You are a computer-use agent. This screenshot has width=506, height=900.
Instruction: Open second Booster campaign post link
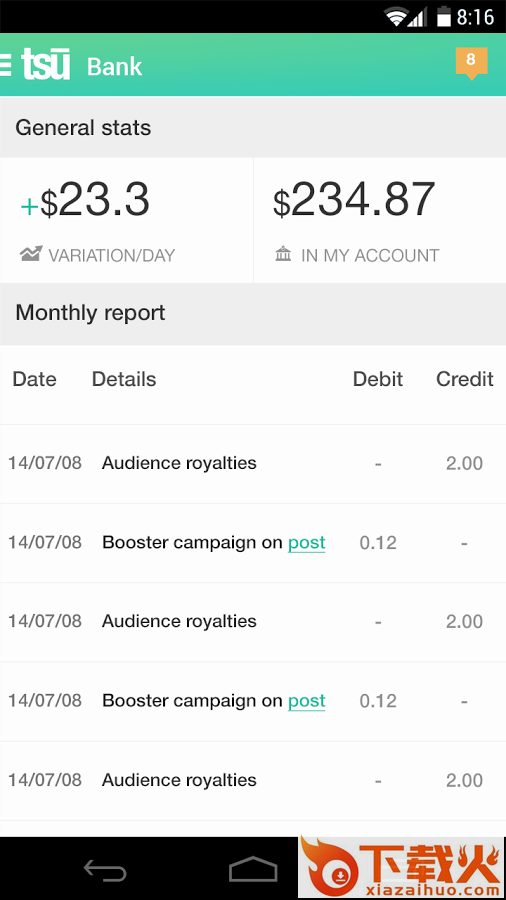(x=306, y=701)
